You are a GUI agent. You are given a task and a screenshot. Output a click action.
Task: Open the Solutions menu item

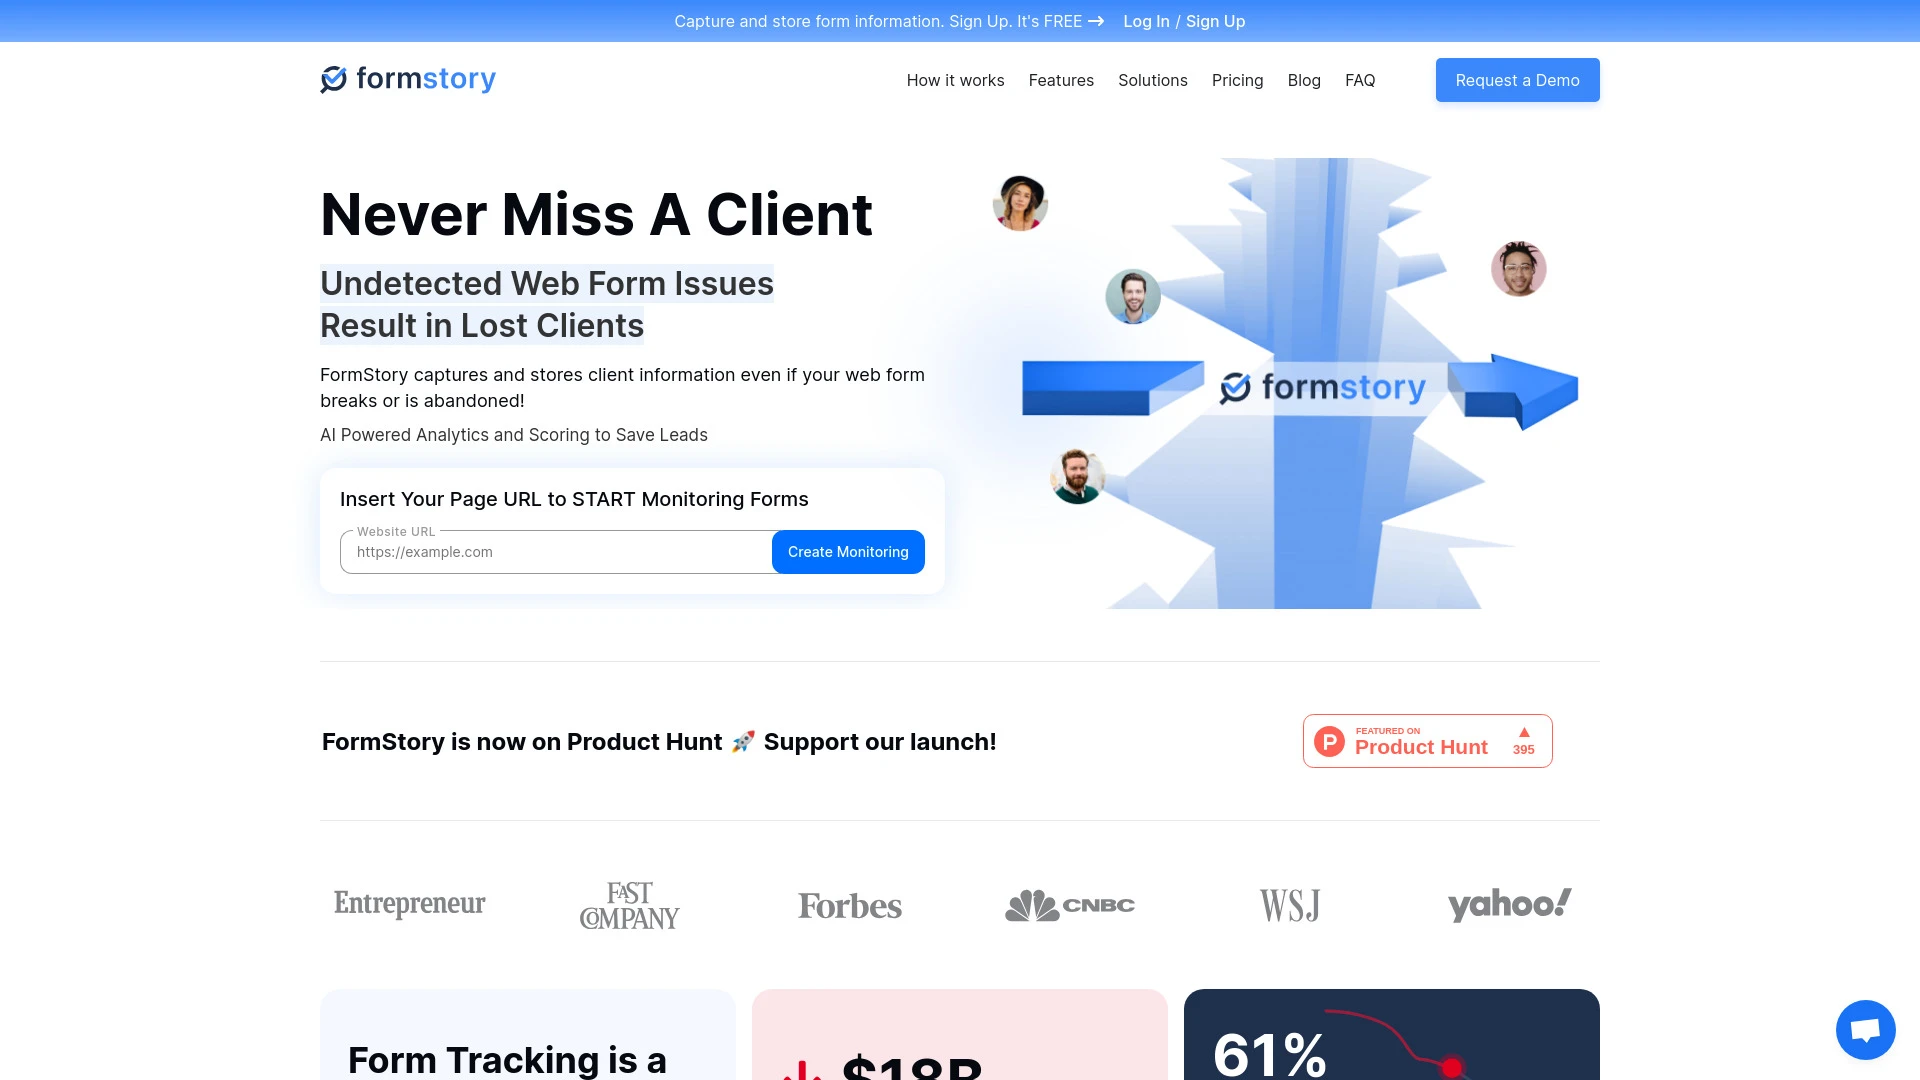(1153, 79)
